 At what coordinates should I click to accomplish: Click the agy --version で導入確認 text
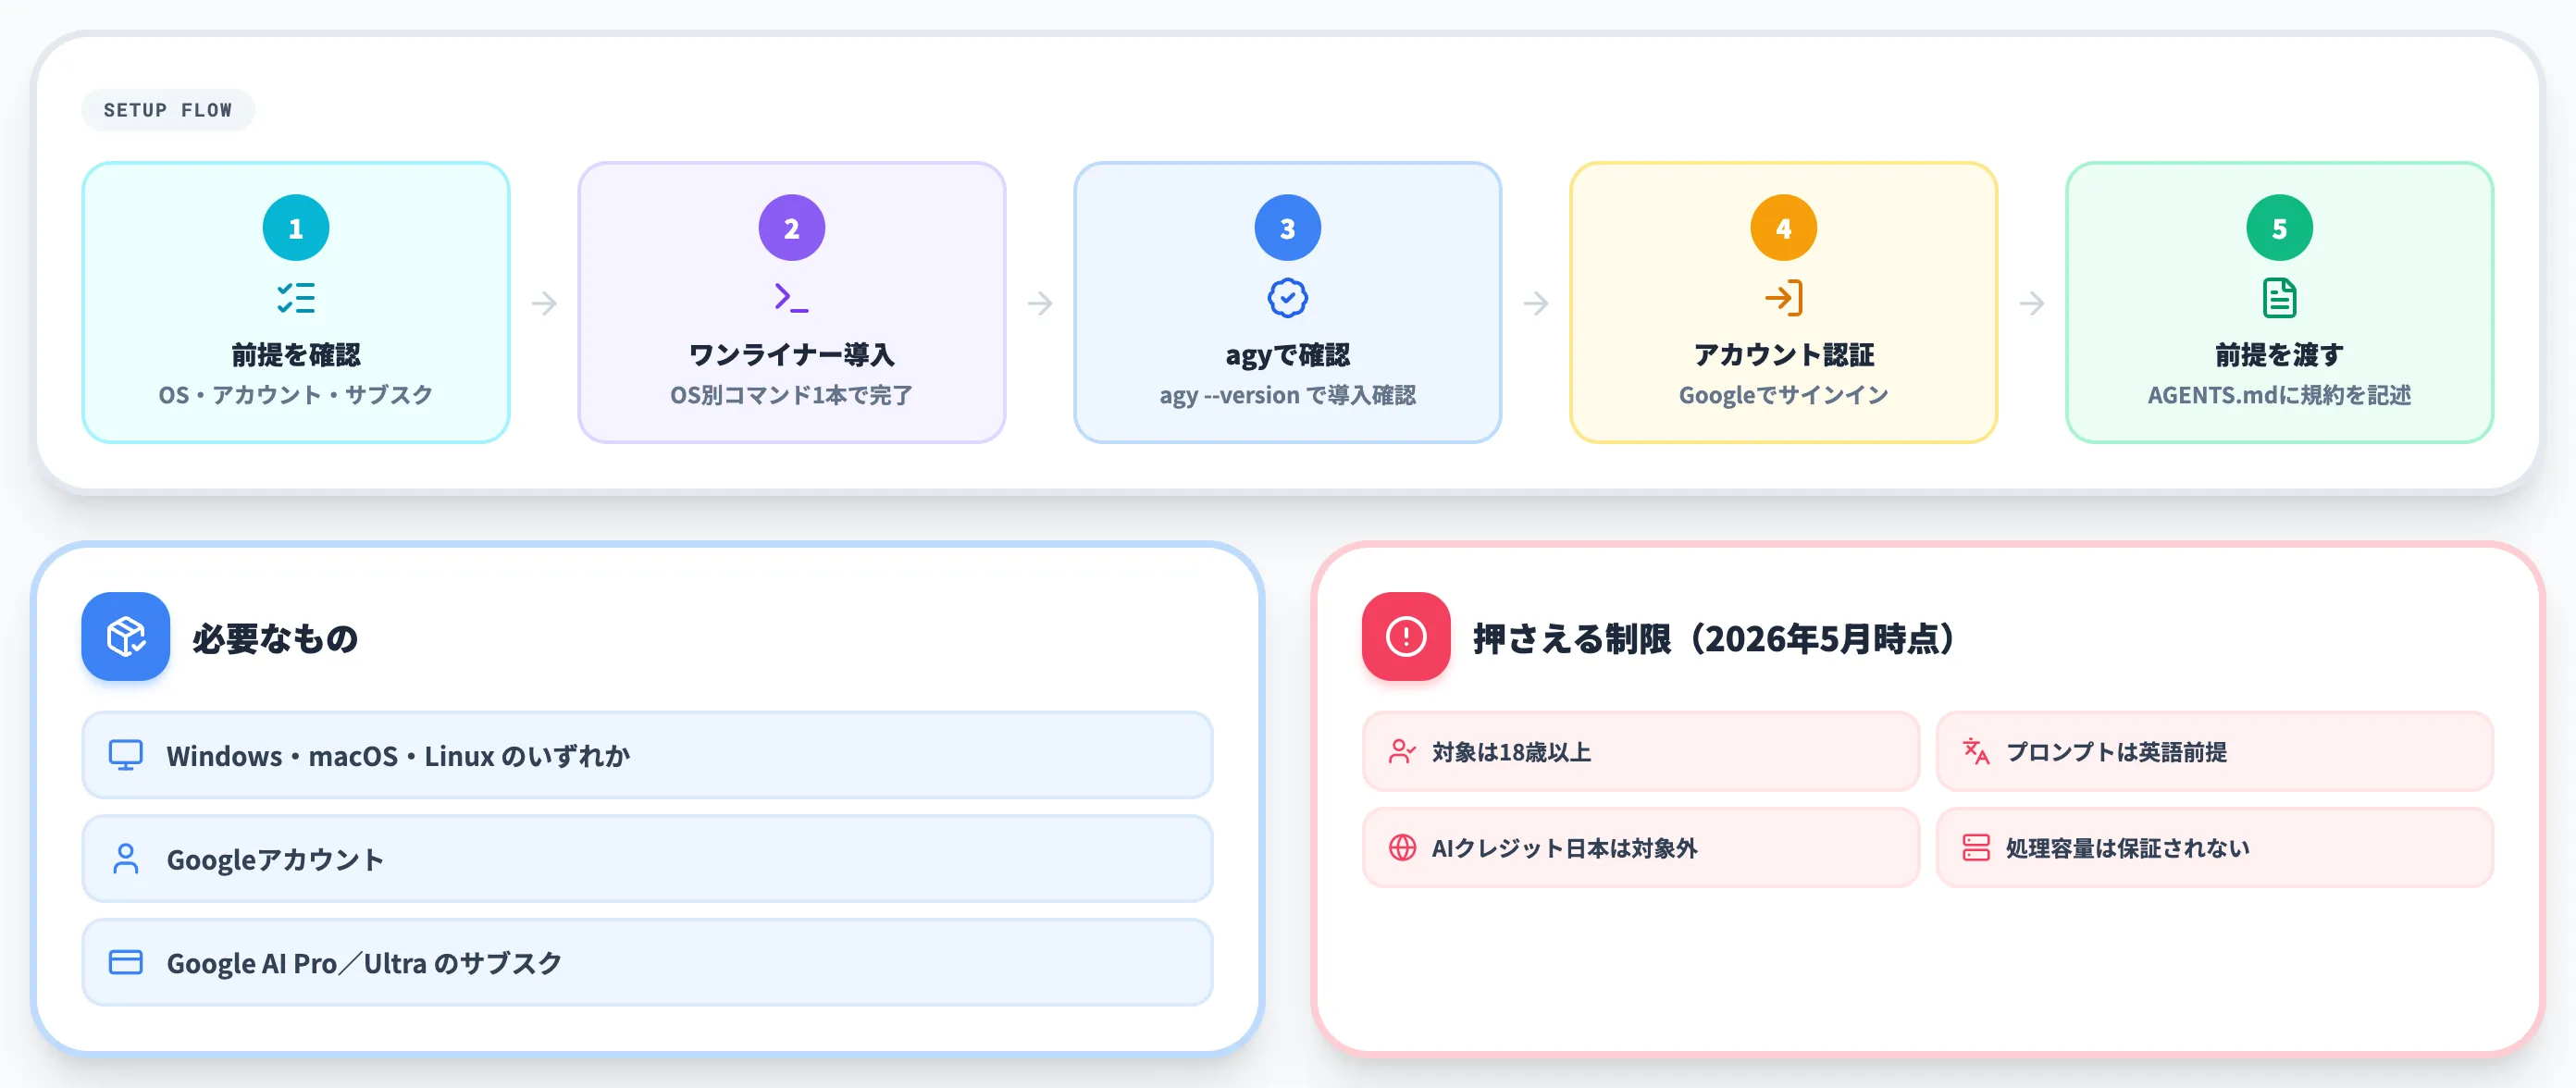(x=1287, y=395)
